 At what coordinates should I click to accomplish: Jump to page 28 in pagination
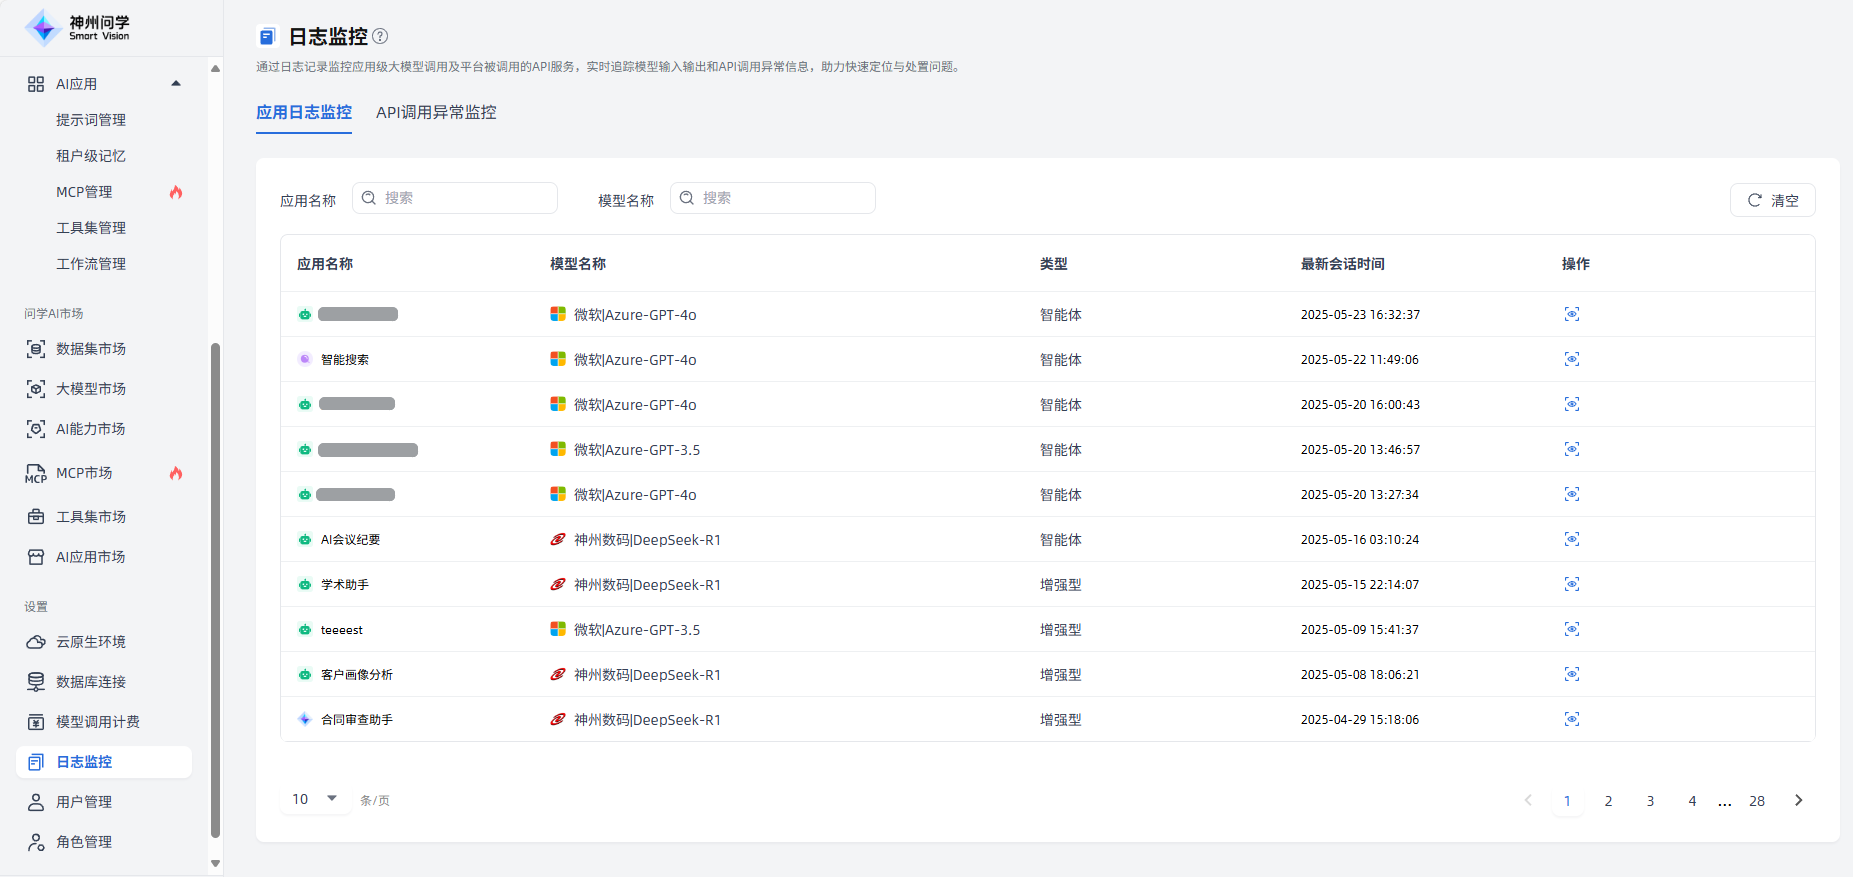[x=1756, y=801]
